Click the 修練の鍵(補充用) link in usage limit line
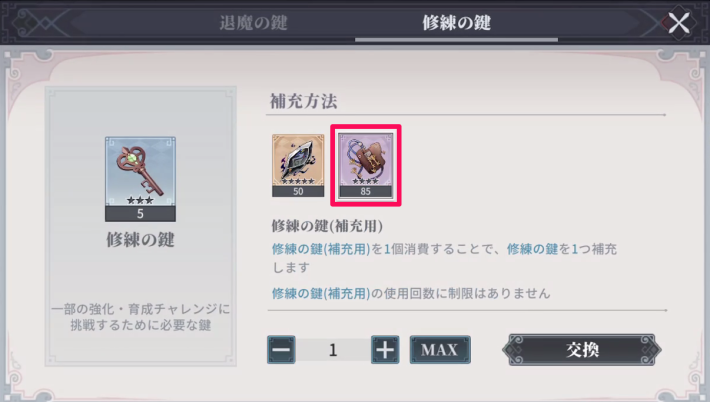The width and height of the screenshot is (710, 402). 321,293
